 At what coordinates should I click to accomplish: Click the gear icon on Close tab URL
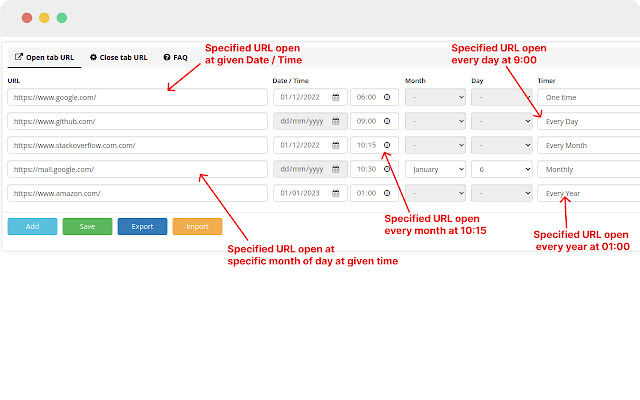tap(93, 57)
